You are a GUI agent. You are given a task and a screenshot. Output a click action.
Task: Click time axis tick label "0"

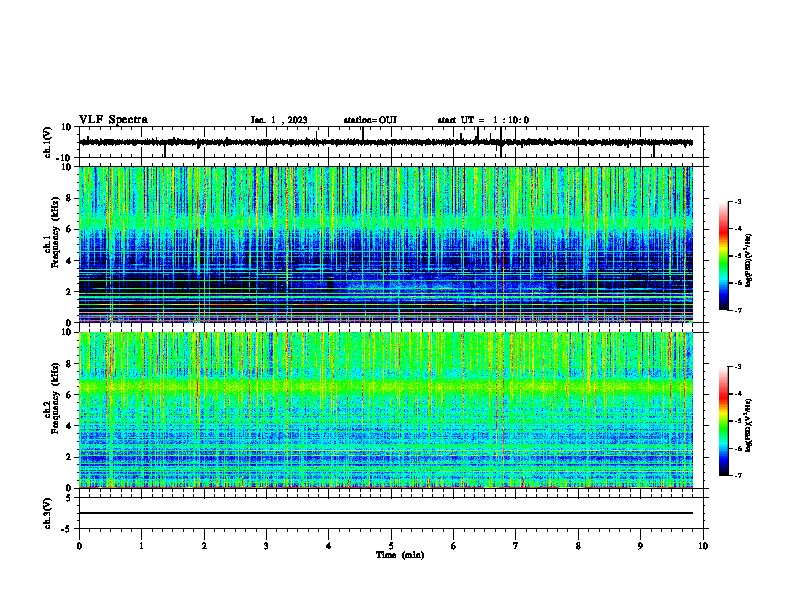pyautogui.click(x=79, y=546)
